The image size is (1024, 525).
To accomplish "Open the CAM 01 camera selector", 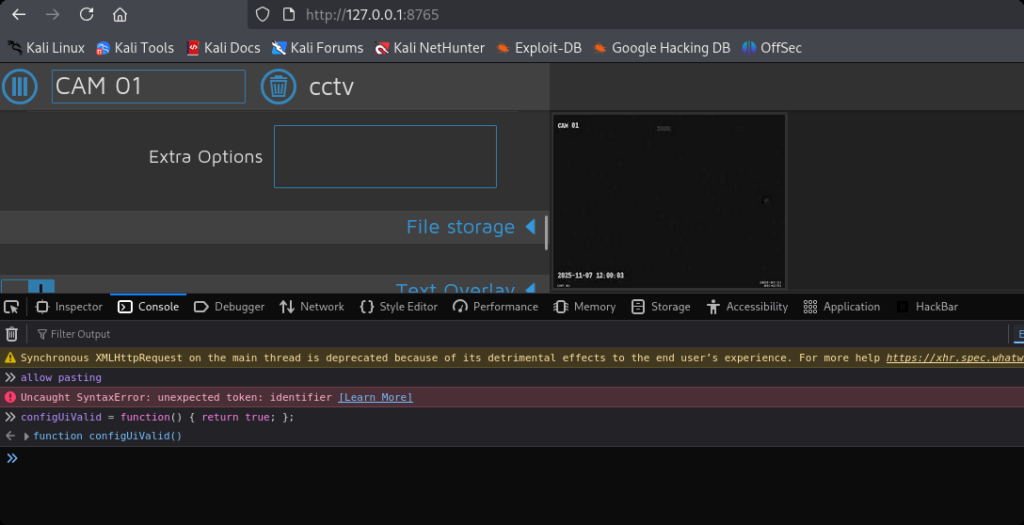I will pyautogui.click(x=148, y=87).
